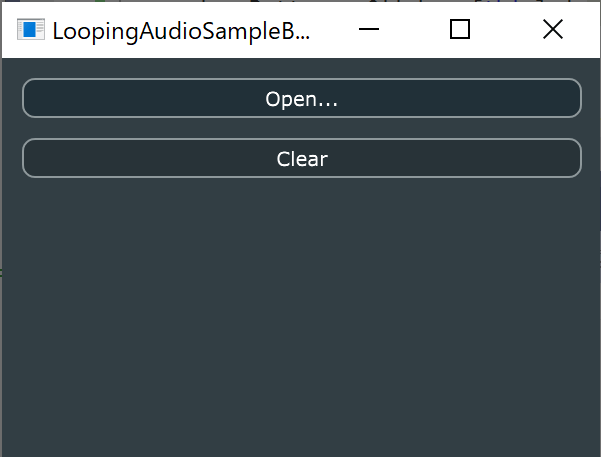
Task: Launch file chooser with Open... button
Action: (302, 98)
